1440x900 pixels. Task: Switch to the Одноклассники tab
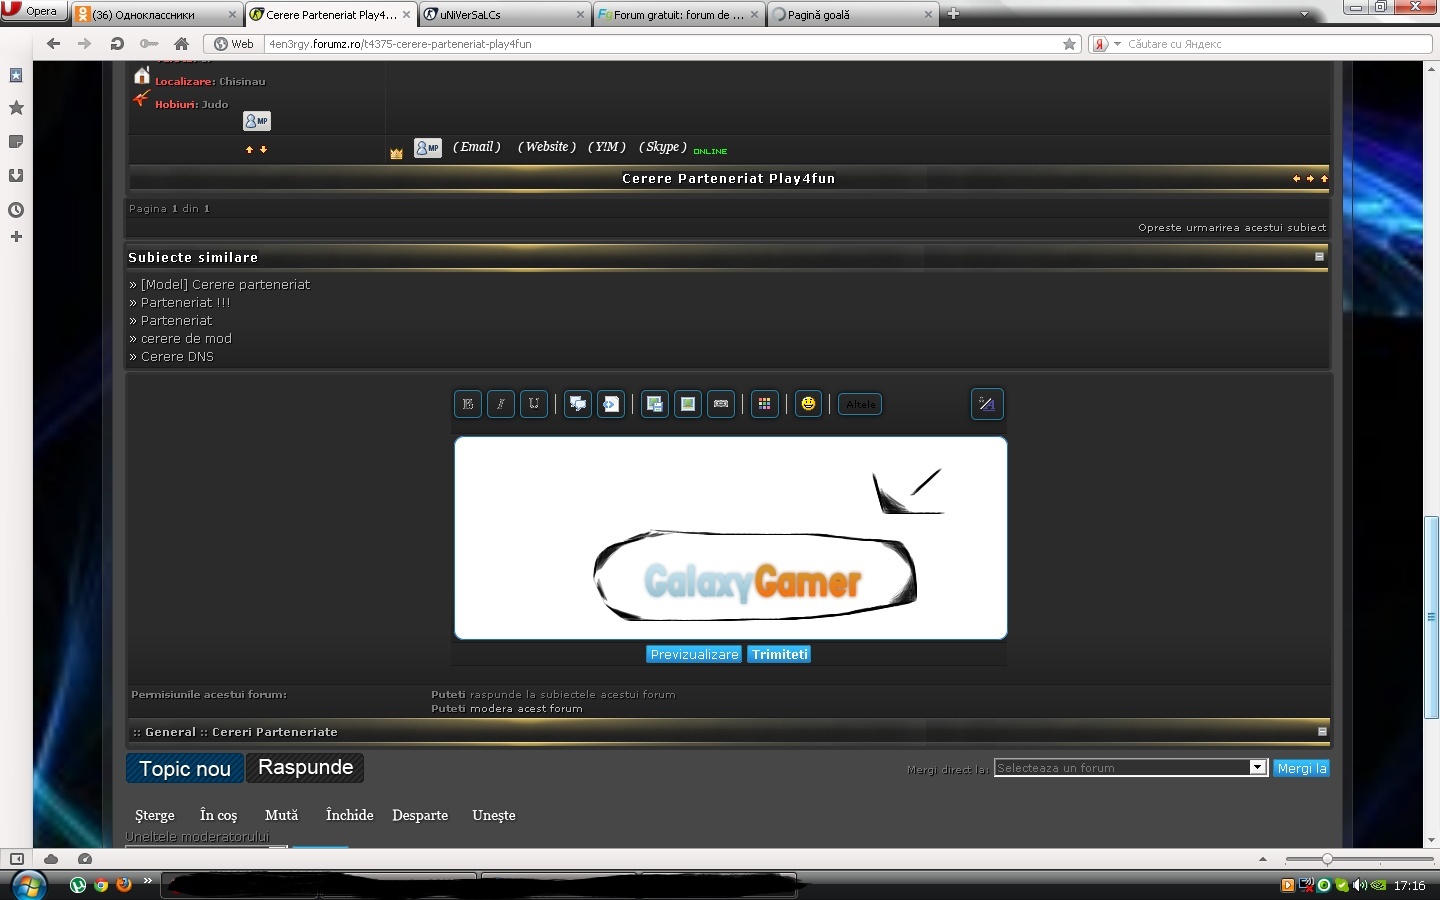point(157,14)
